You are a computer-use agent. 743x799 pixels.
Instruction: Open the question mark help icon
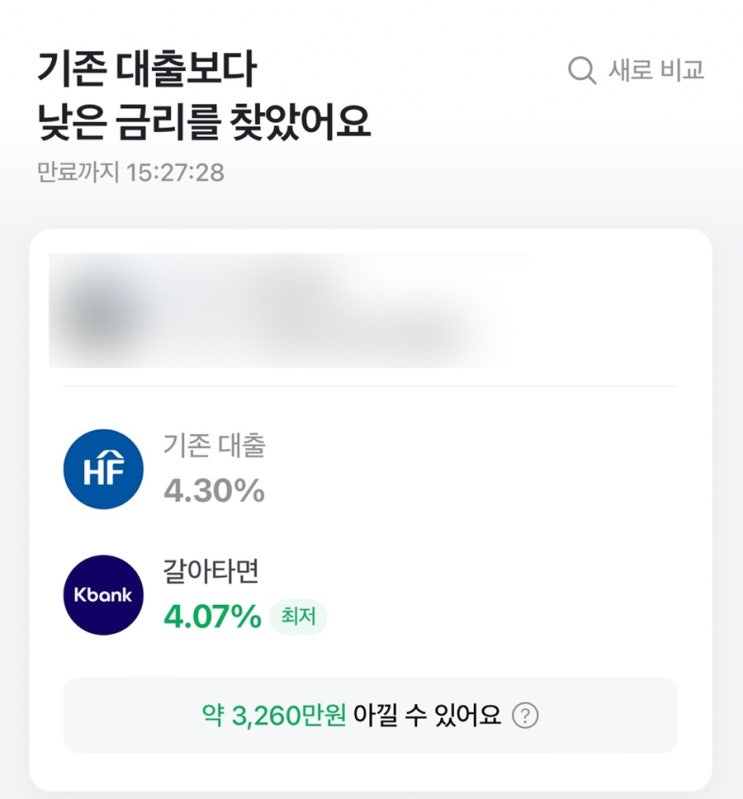[x=525, y=716]
